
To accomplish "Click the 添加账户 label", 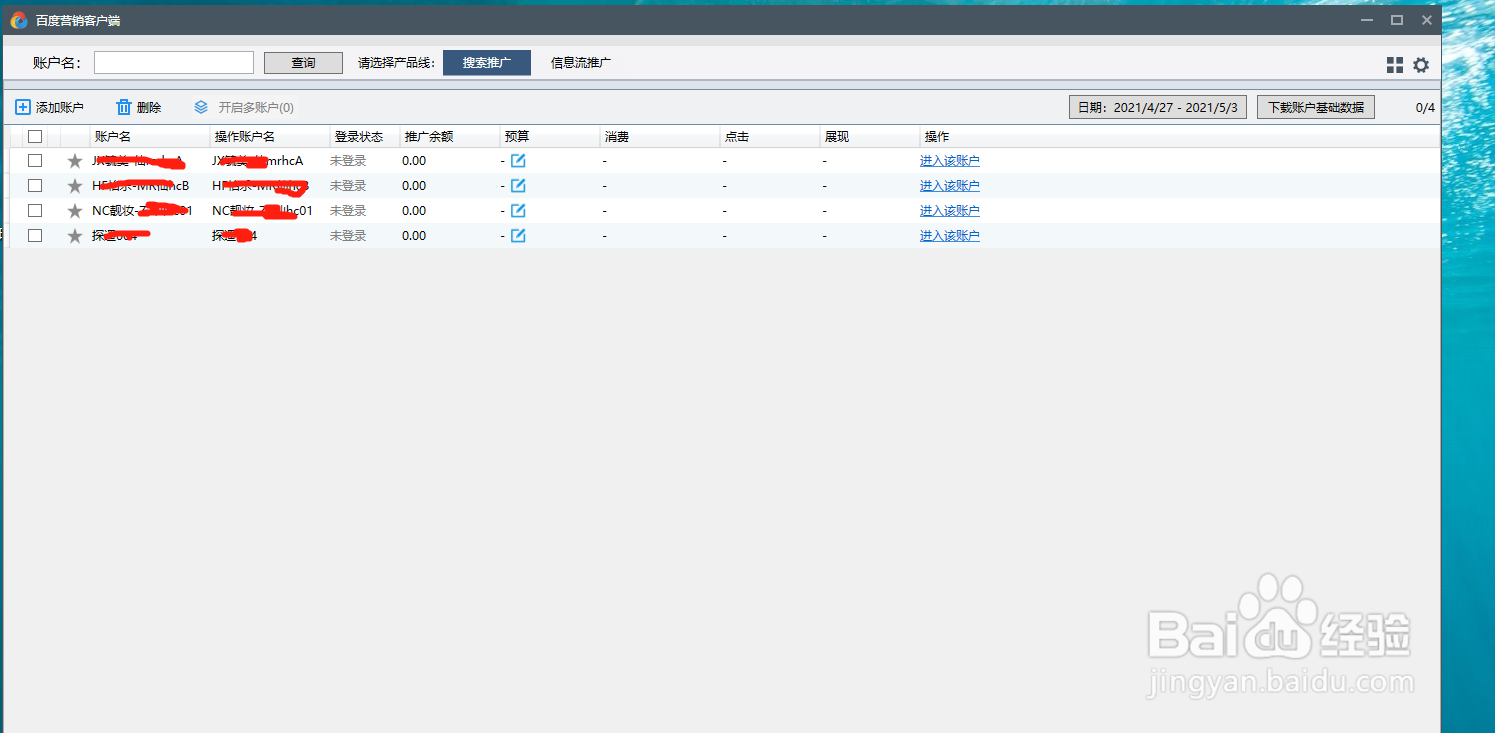I will click(x=60, y=107).
